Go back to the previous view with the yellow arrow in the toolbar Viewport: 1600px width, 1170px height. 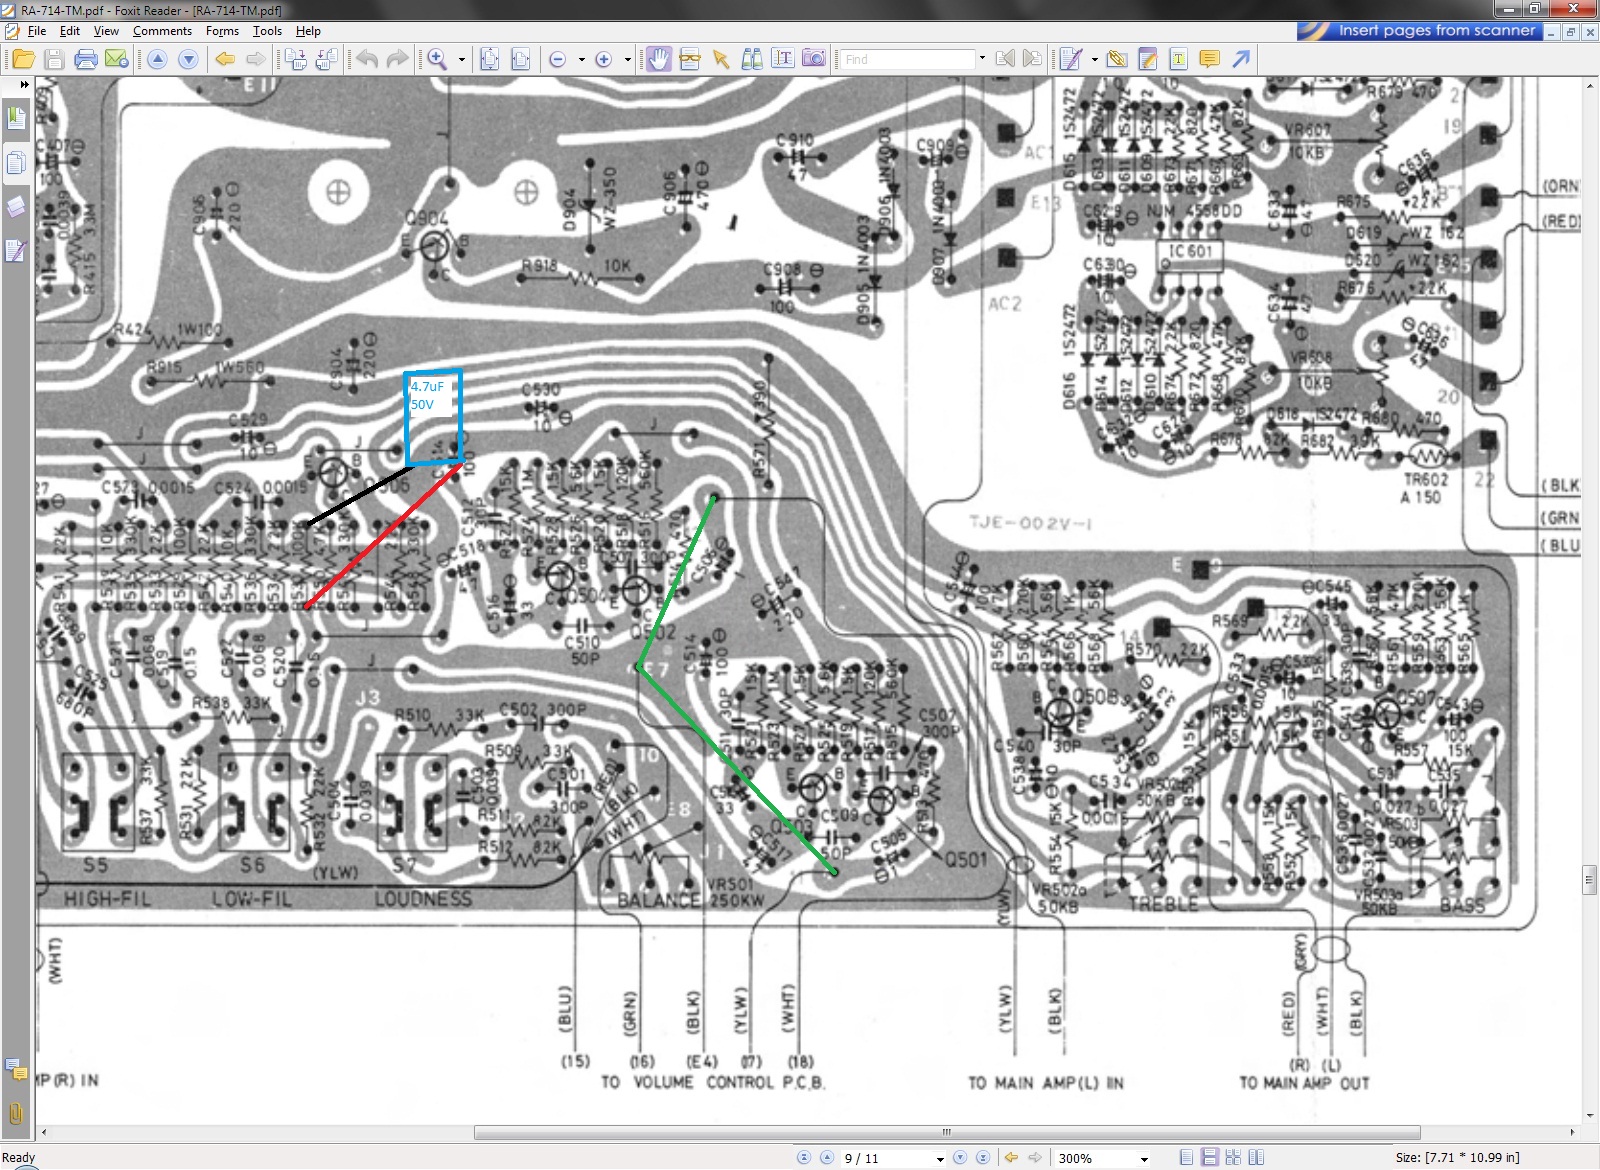pos(225,59)
